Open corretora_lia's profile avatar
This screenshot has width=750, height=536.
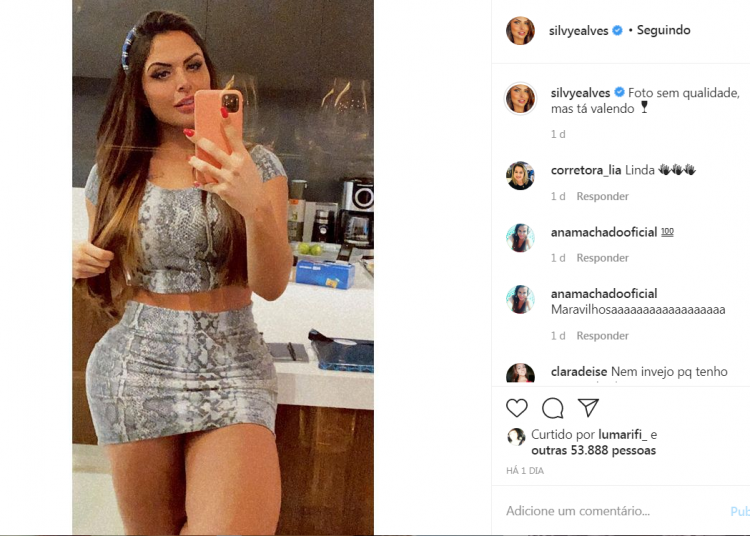(520, 175)
